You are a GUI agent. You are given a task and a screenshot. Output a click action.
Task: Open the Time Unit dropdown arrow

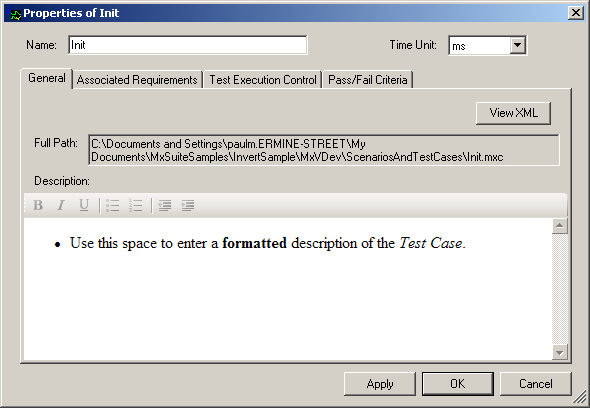coord(518,45)
